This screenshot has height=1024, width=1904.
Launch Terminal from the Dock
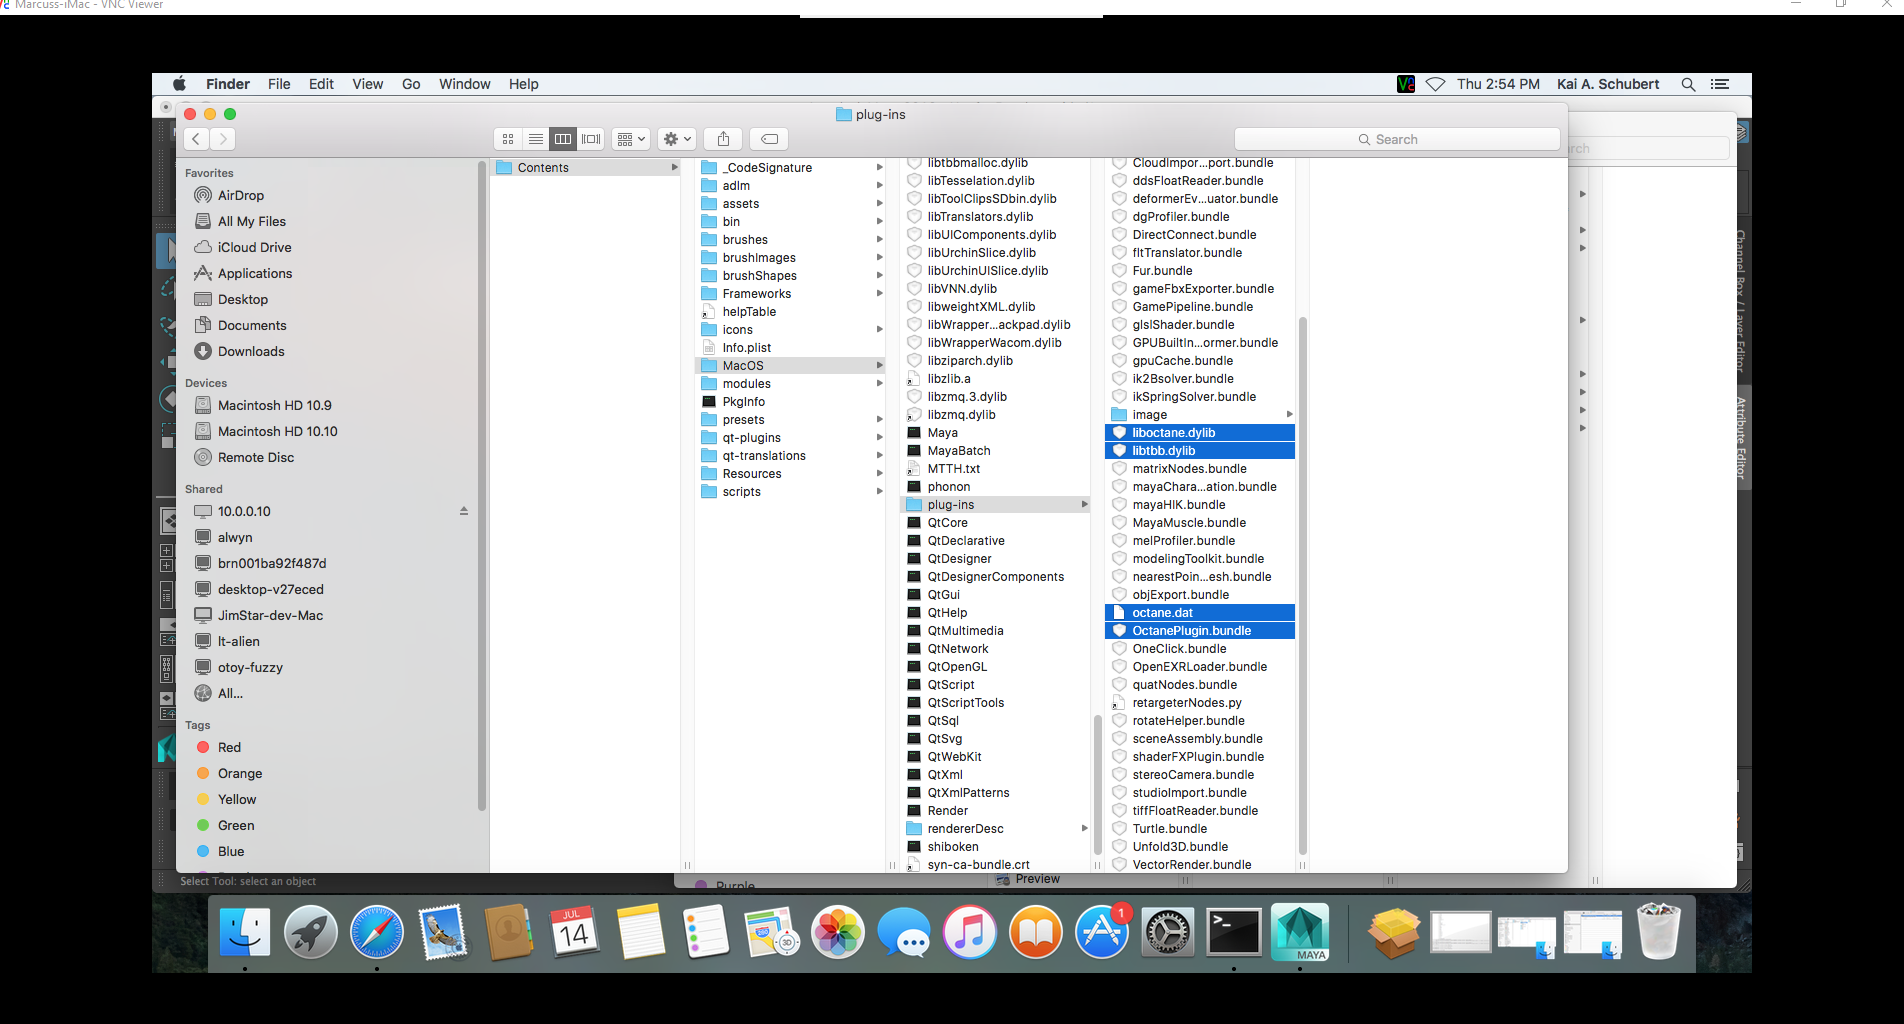pyautogui.click(x=1234, y=933)
